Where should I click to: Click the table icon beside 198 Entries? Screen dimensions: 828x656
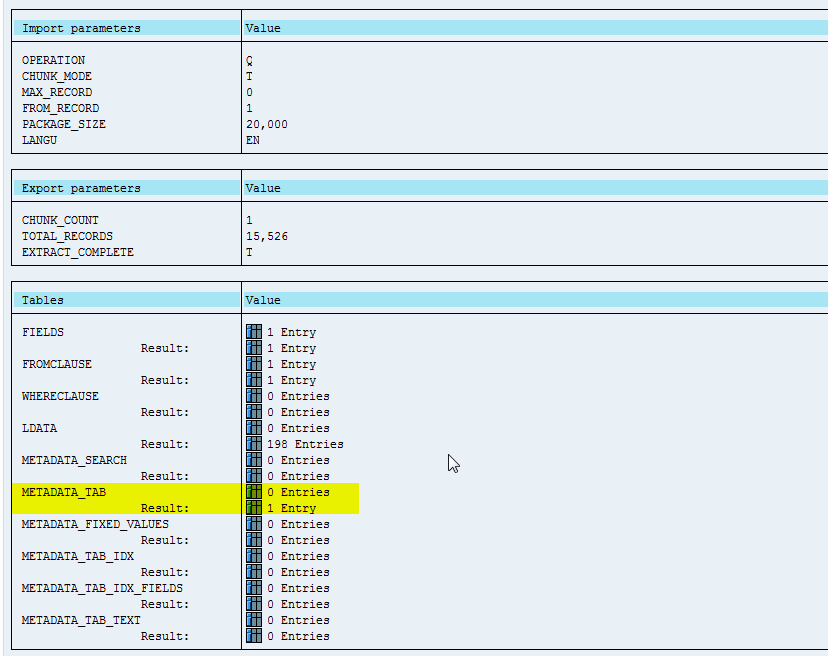tap(254, 444)
